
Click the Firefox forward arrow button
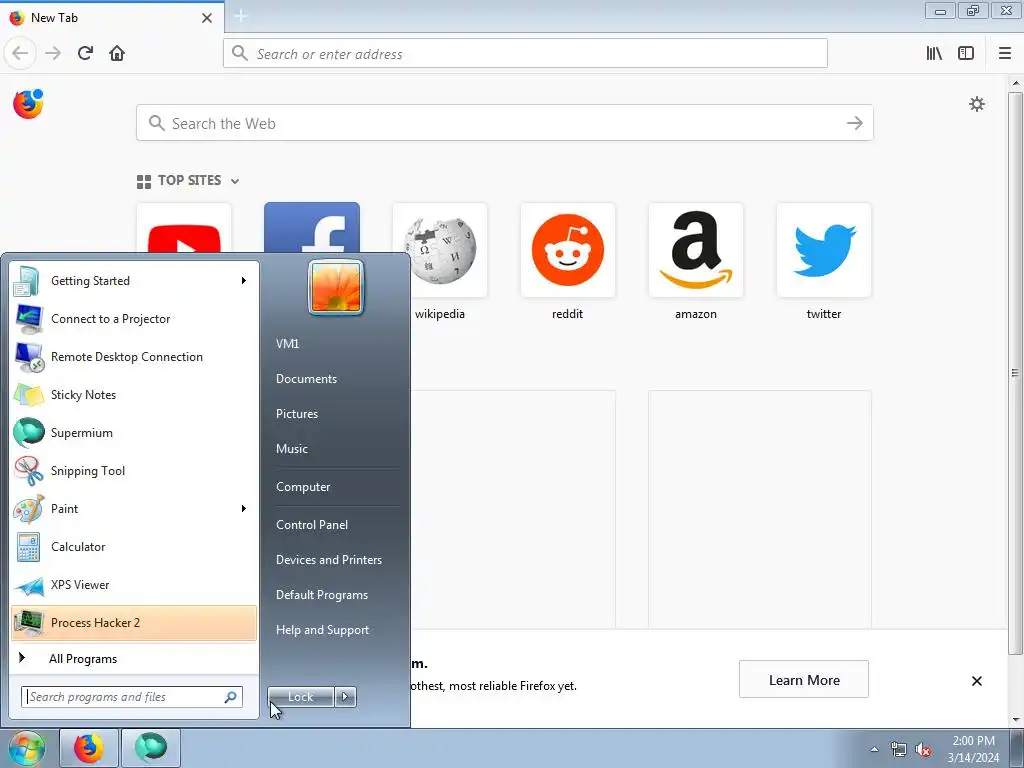tap(53, 53)
